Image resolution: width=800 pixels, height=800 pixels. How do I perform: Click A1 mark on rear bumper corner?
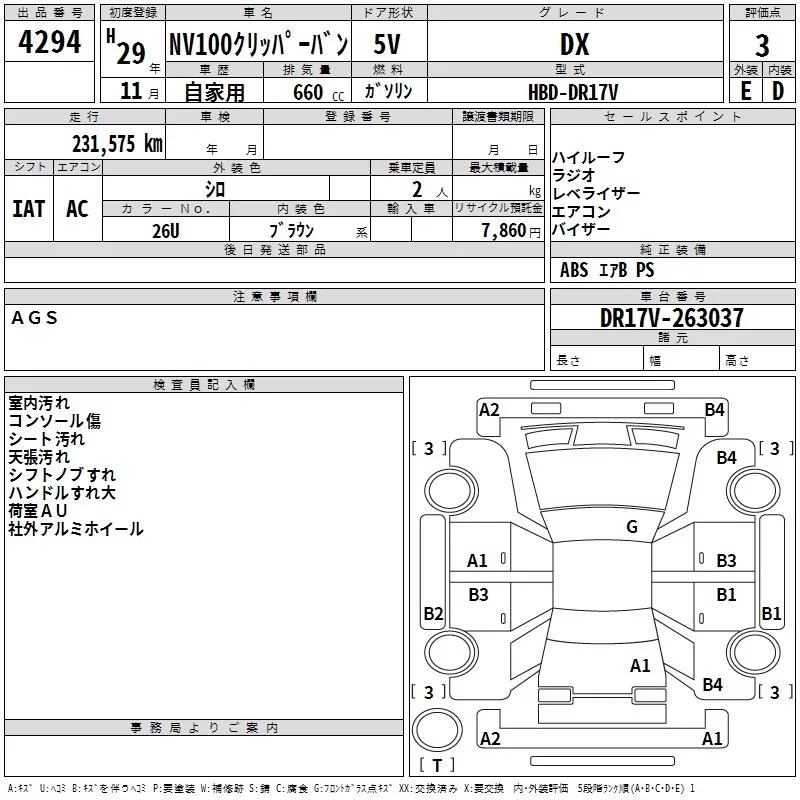[x=712, y=738]
